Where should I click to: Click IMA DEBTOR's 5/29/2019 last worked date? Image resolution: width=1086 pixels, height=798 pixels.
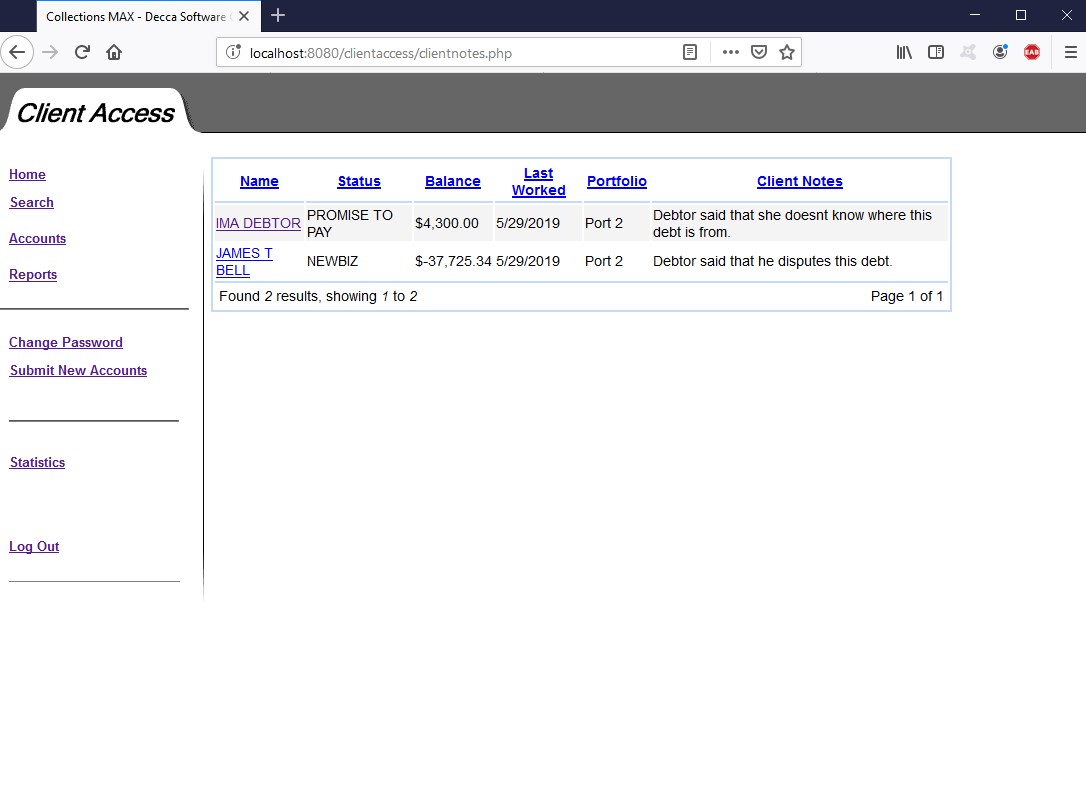[528, 224]
